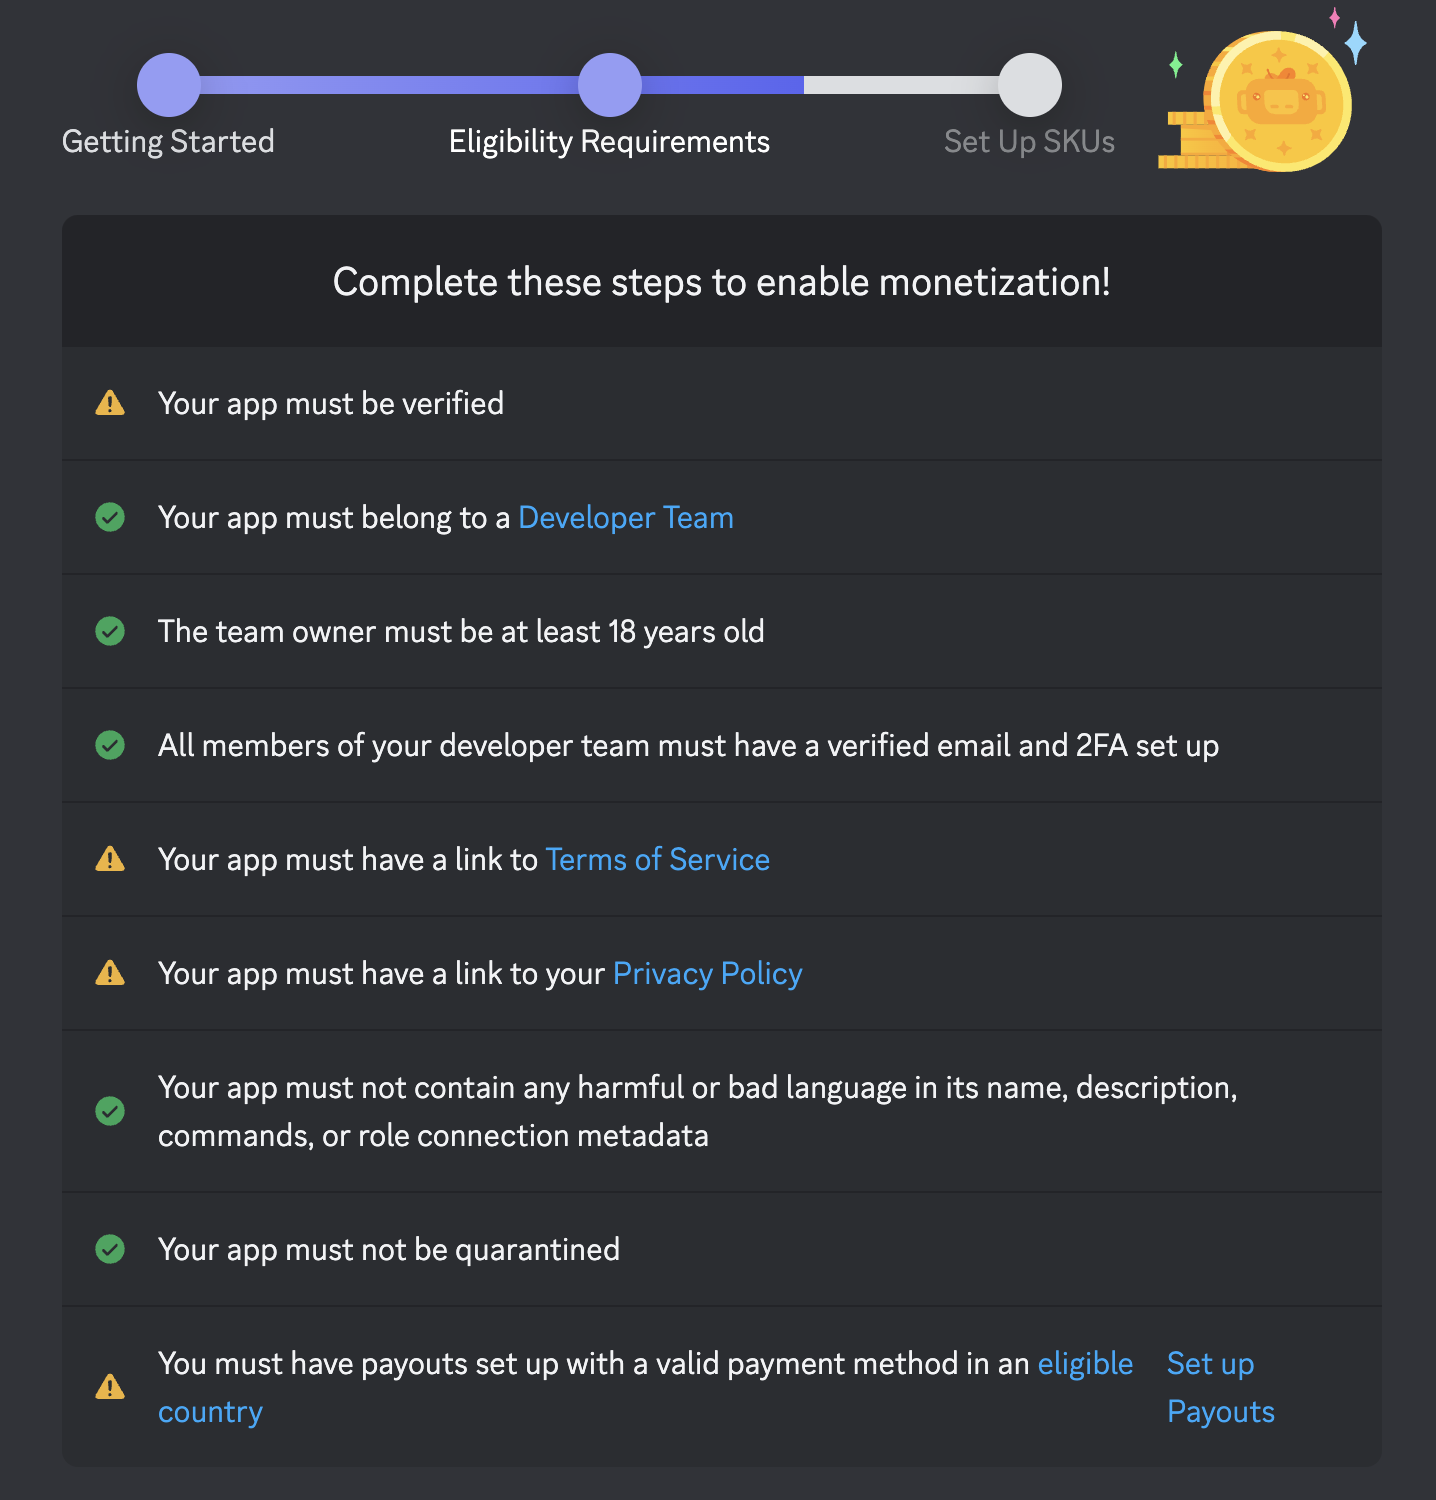Viewport: 1436px width, 1500px height.
Task: Open the Privacy Policy link
Action: tap(708, 973)
